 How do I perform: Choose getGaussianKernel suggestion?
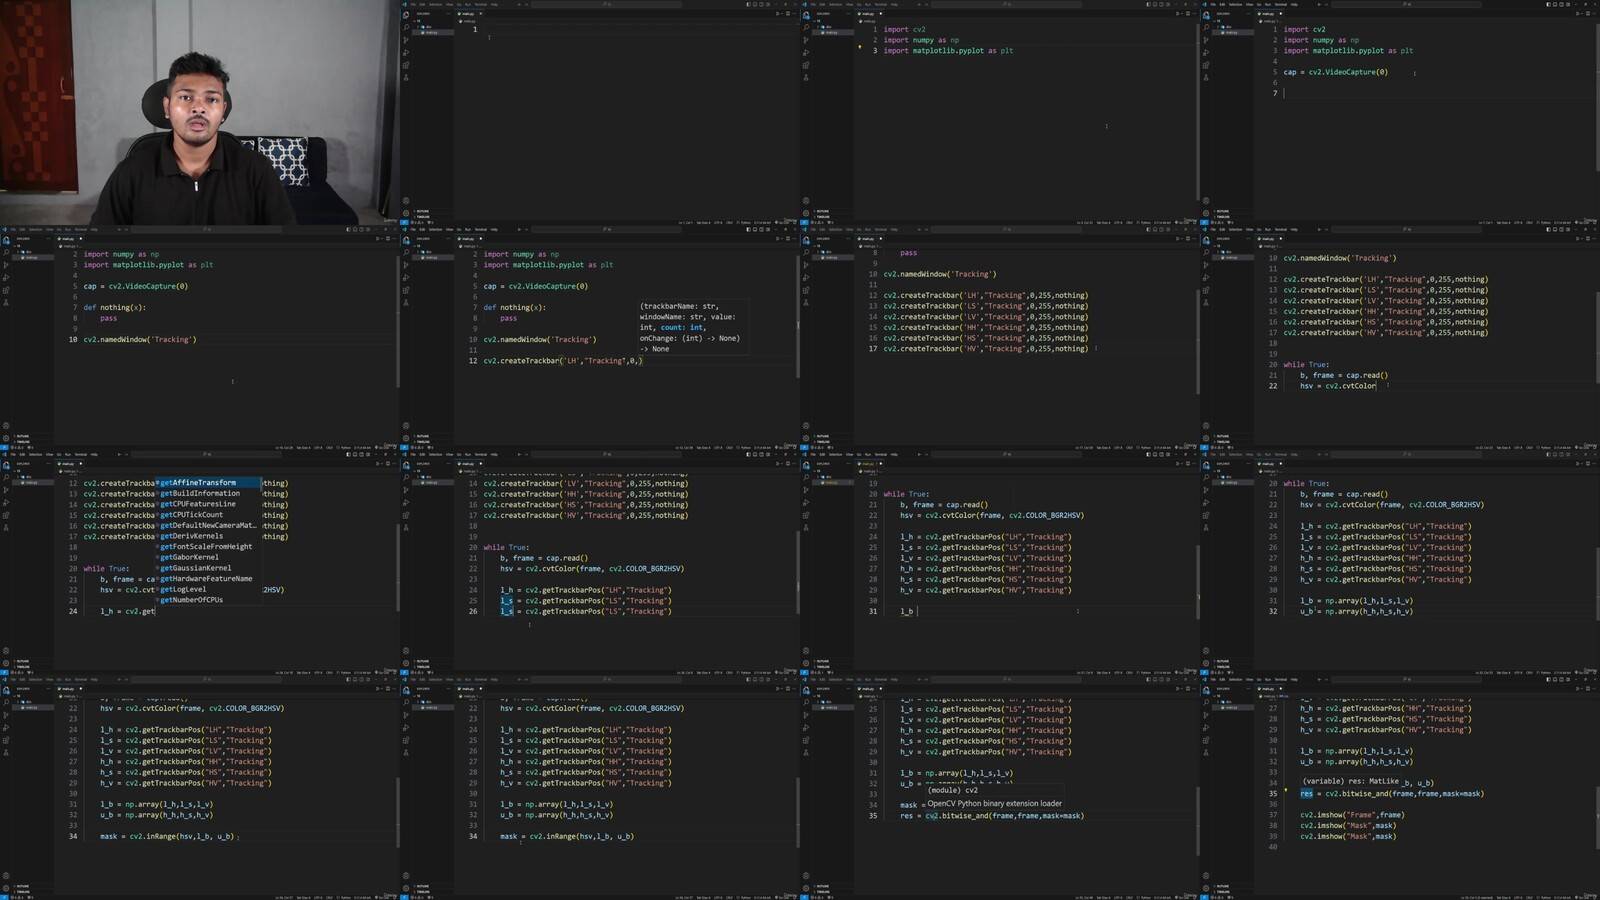208,568
